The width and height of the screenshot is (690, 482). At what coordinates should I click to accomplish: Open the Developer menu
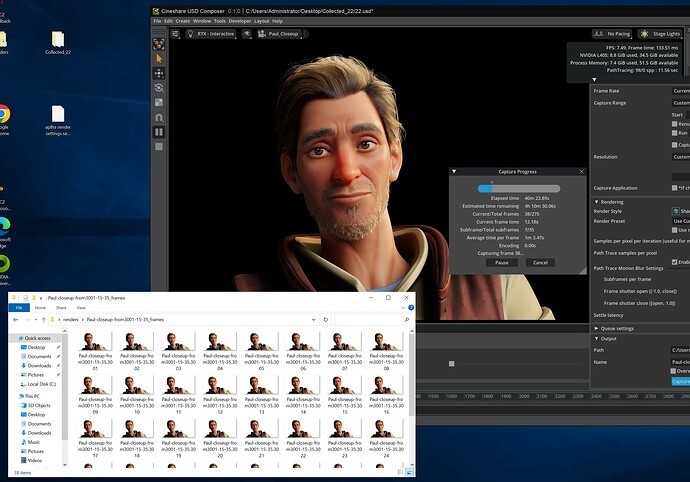(x=239, y=20)
